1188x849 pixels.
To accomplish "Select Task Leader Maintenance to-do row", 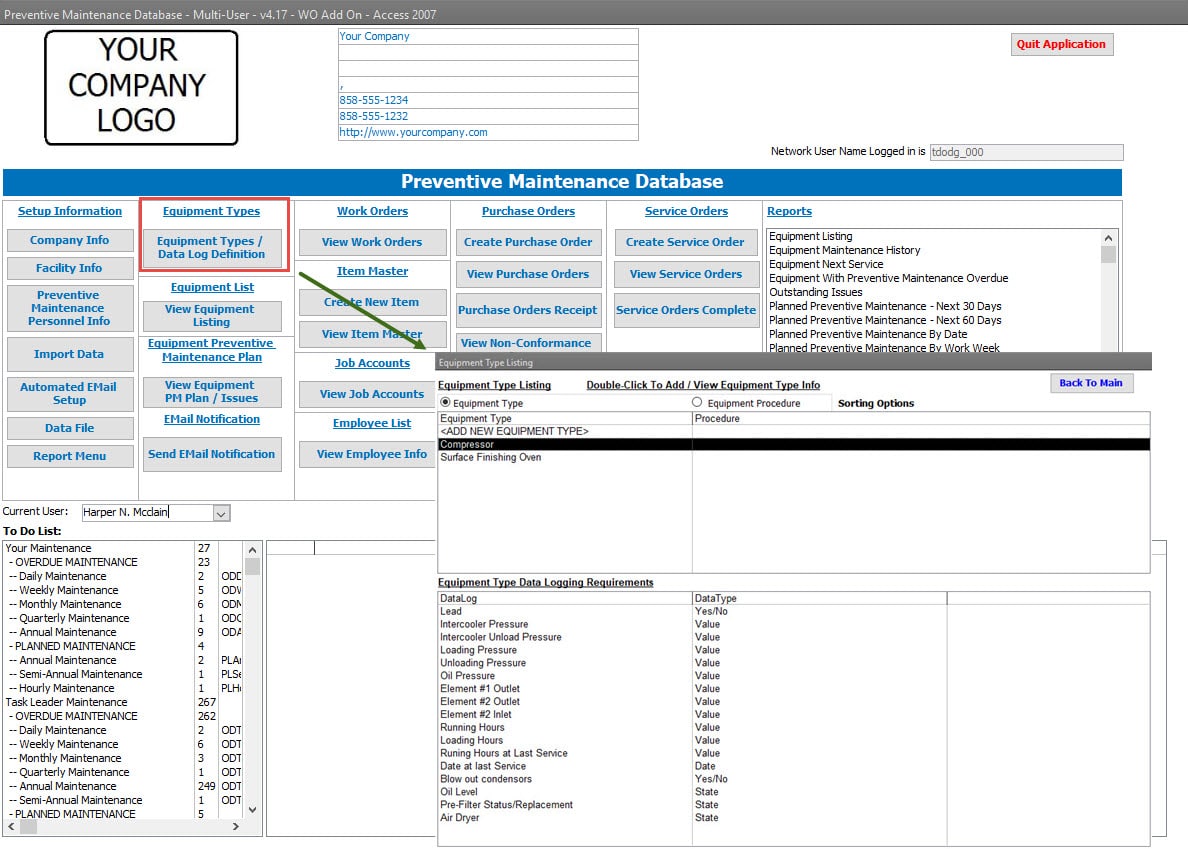I will (x=123, y=702).
